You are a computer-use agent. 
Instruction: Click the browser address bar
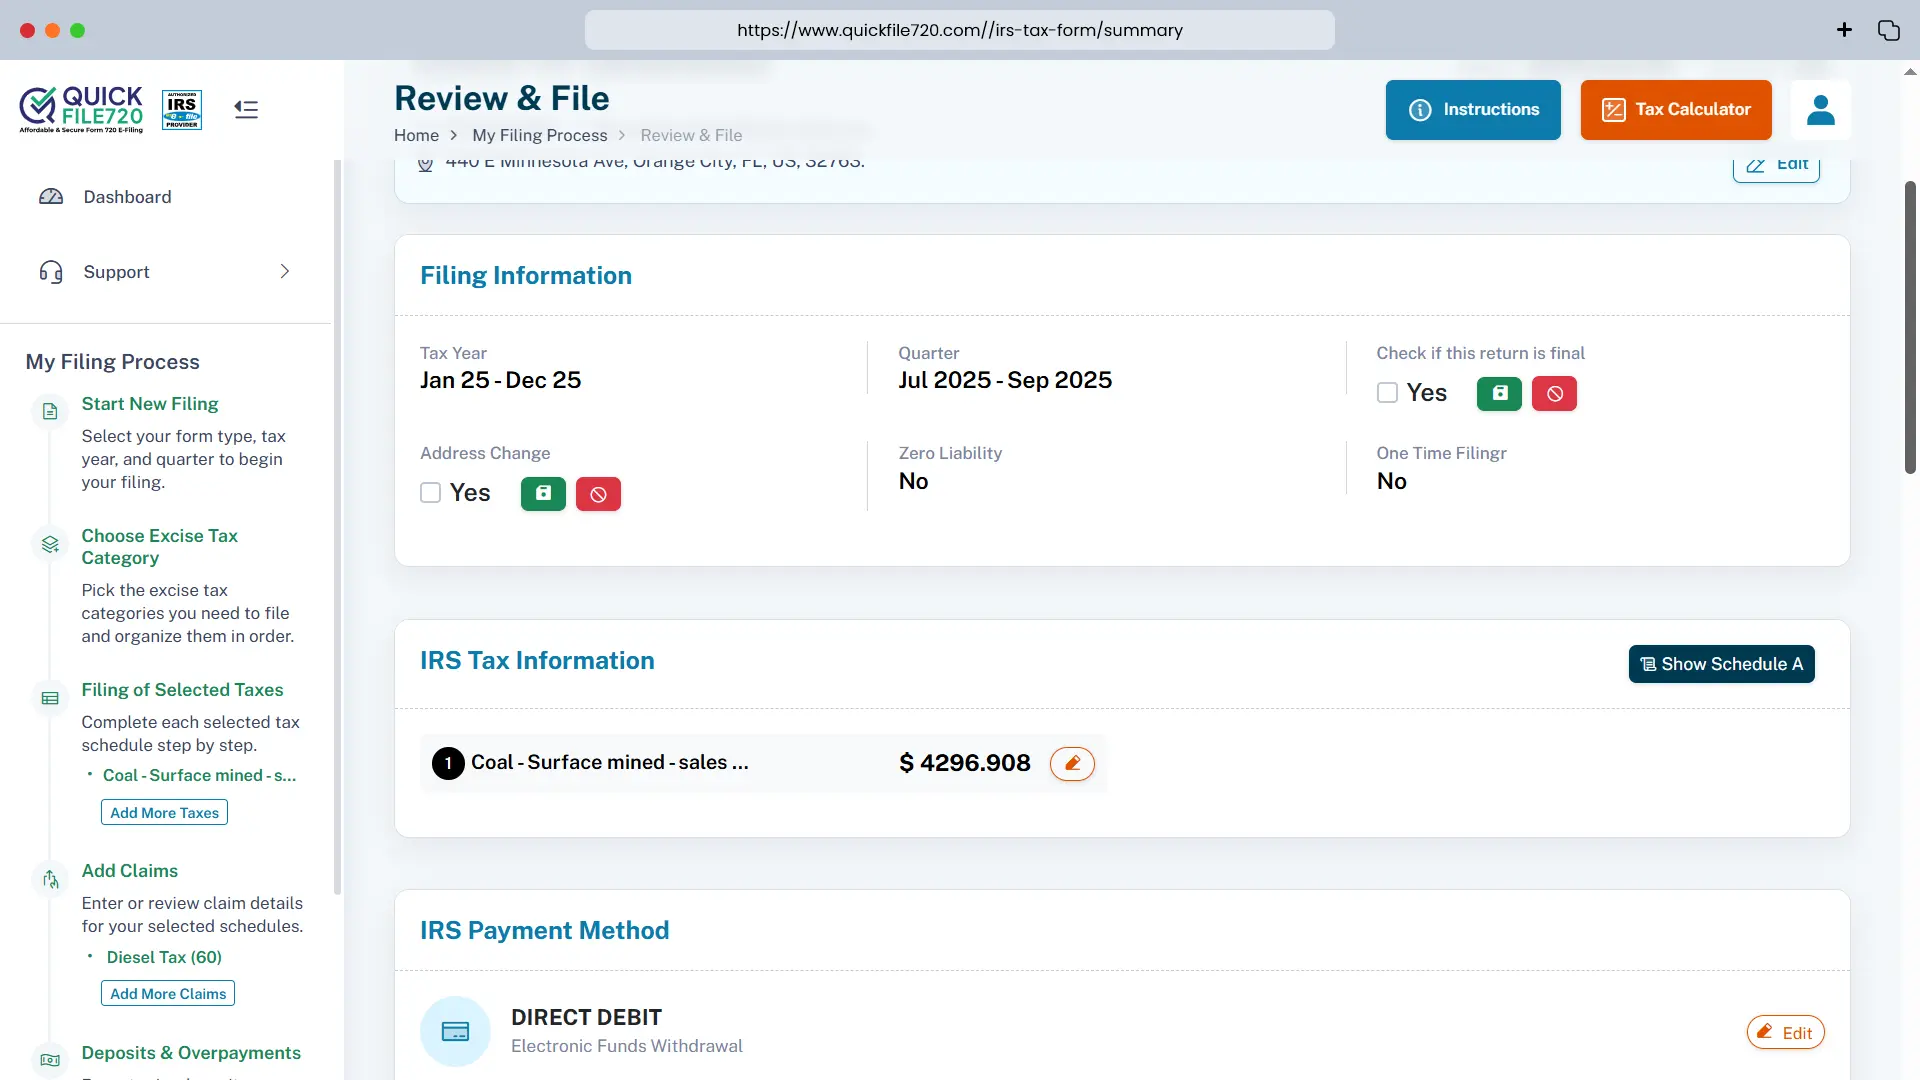point(958,30)
